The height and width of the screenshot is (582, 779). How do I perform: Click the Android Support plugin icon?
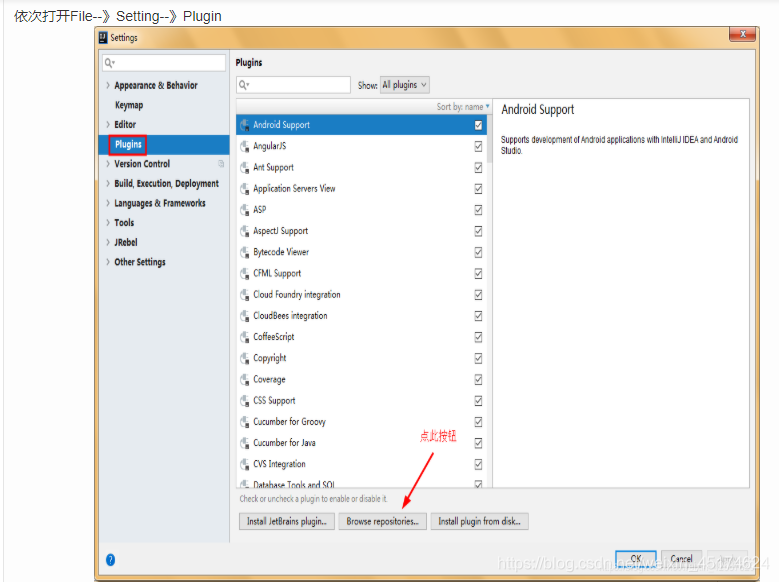point(245,125)
